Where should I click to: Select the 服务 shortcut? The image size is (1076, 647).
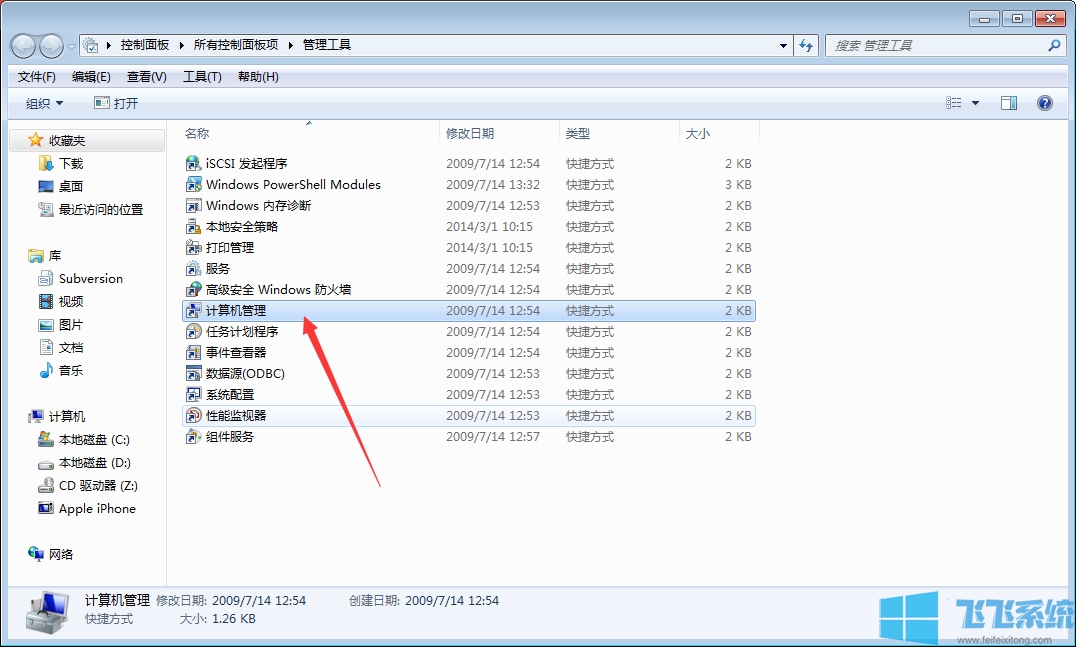pyautogui.click(x=211, y=268)
